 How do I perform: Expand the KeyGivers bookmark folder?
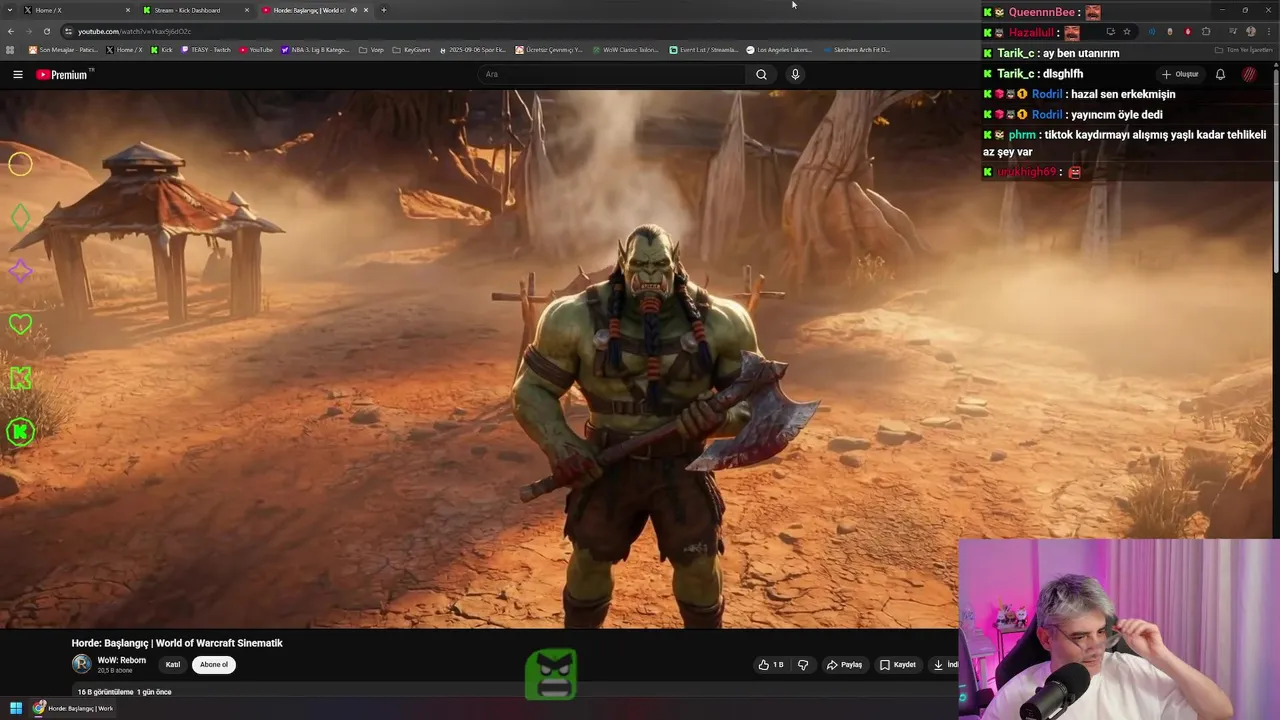point(411,49)
